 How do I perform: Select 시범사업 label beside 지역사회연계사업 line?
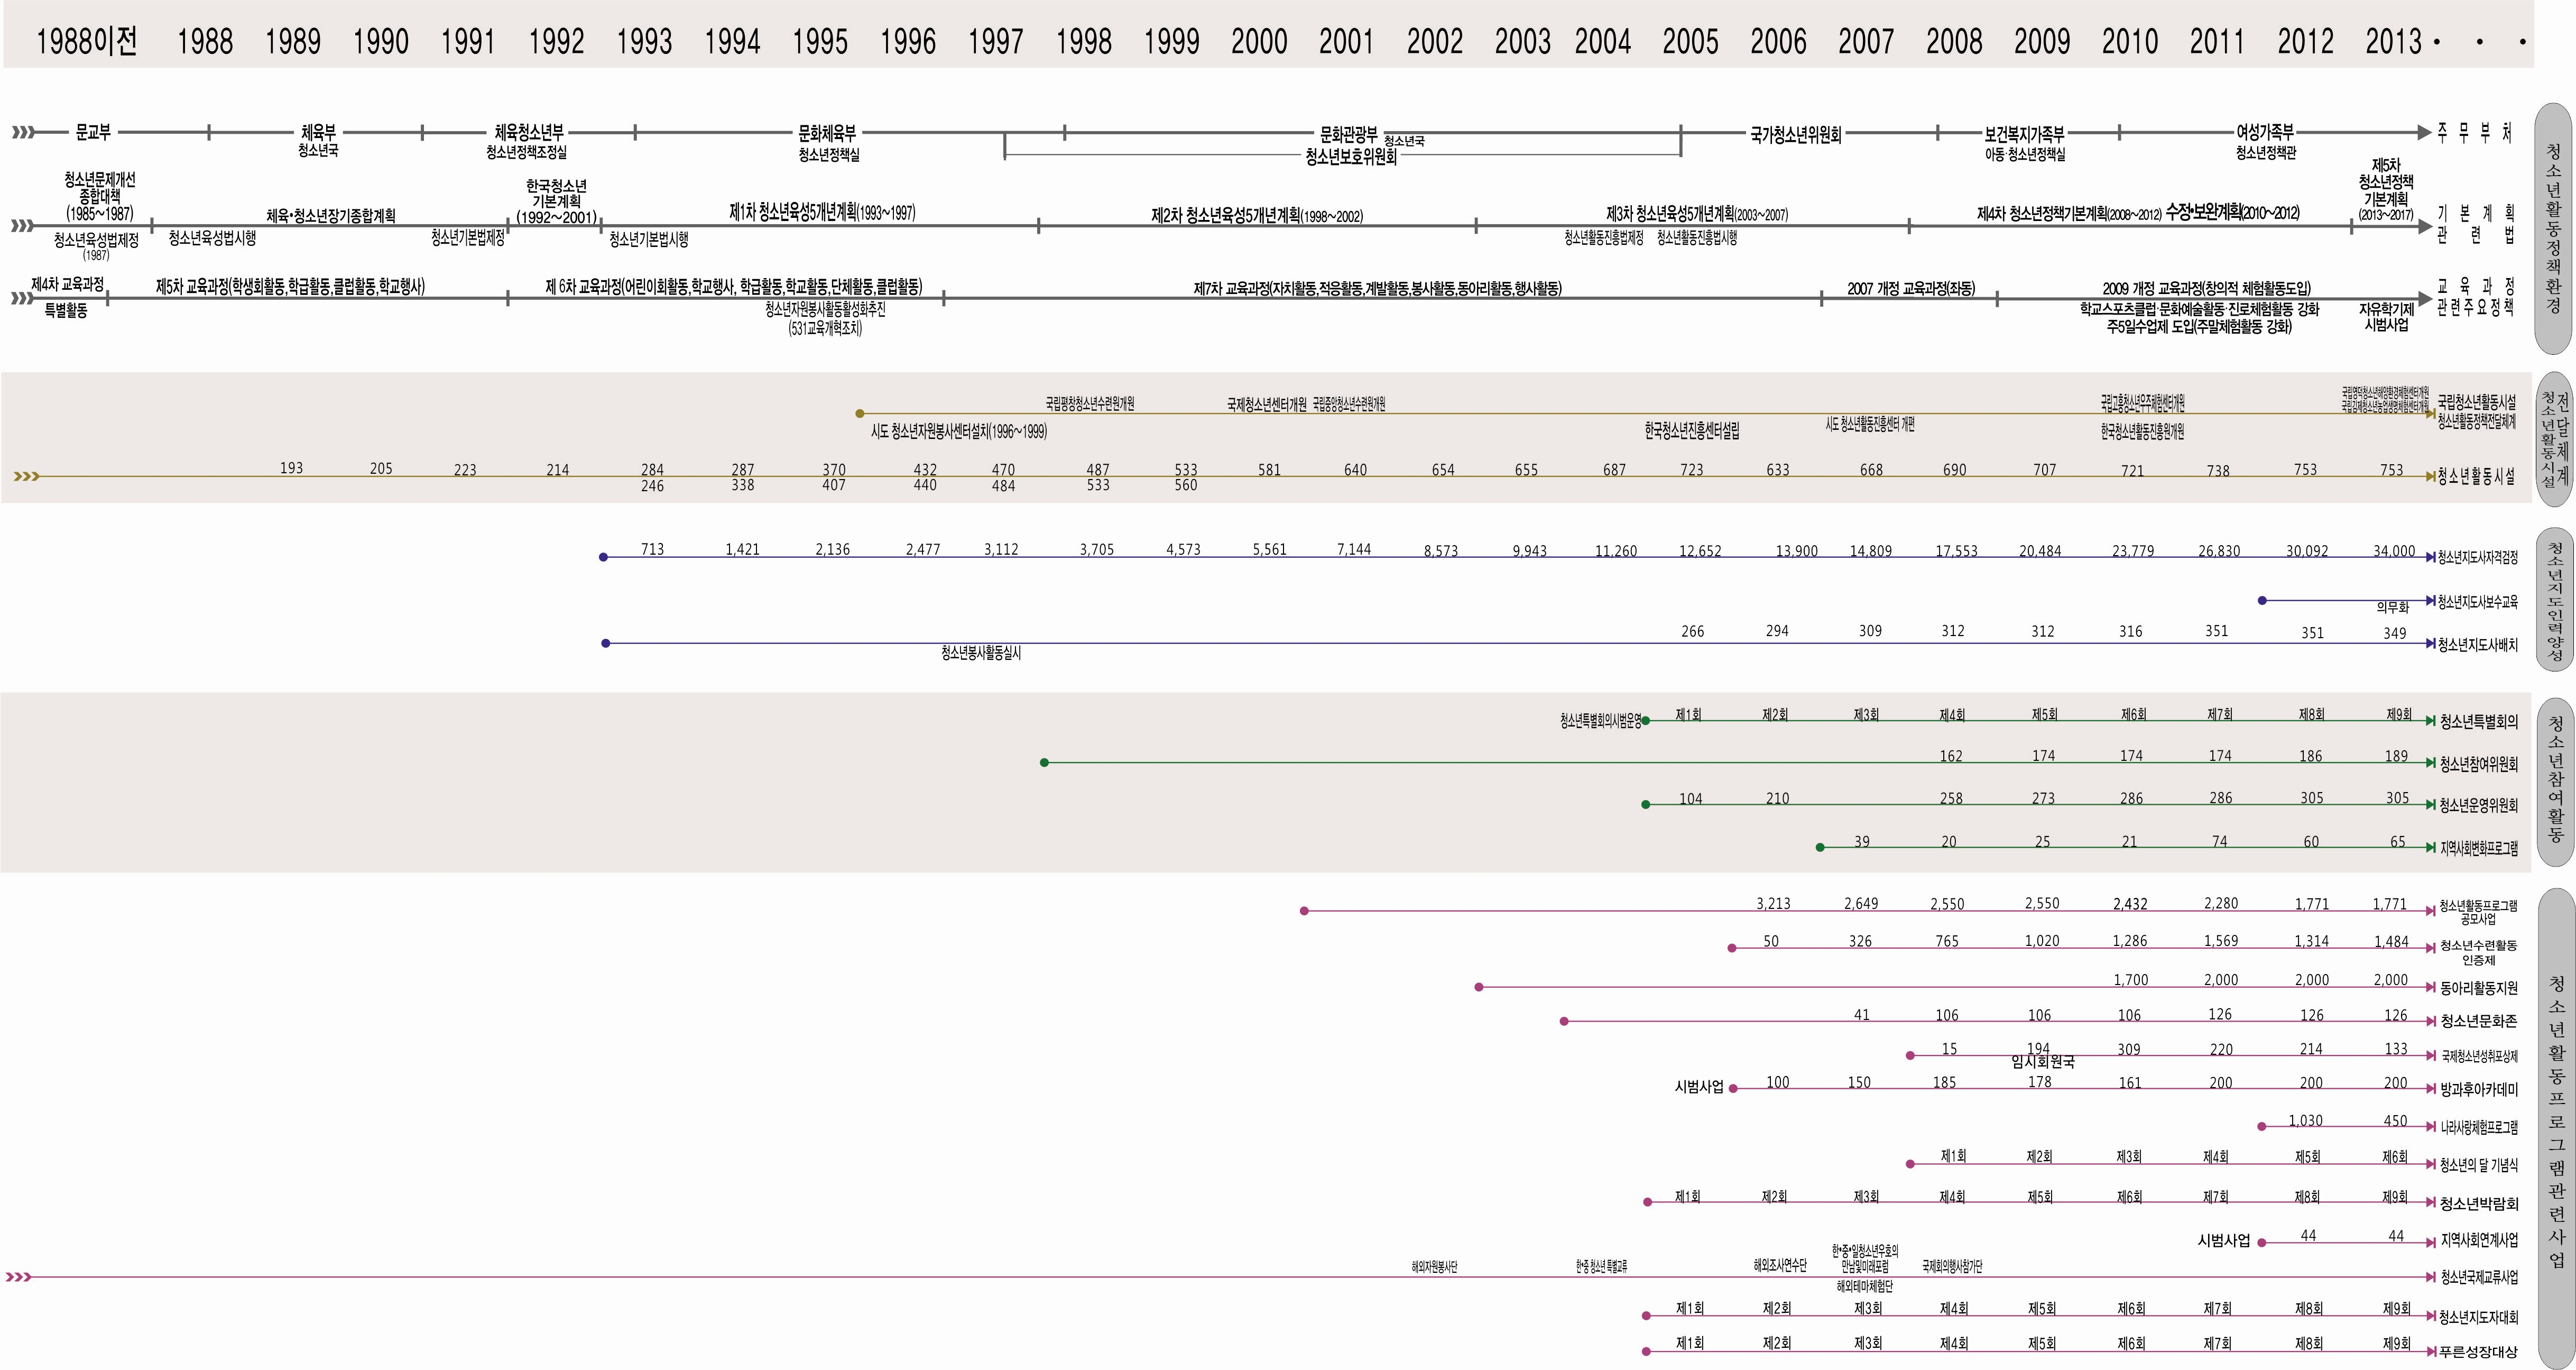pyautogui.click(x=2223, y=1241)
